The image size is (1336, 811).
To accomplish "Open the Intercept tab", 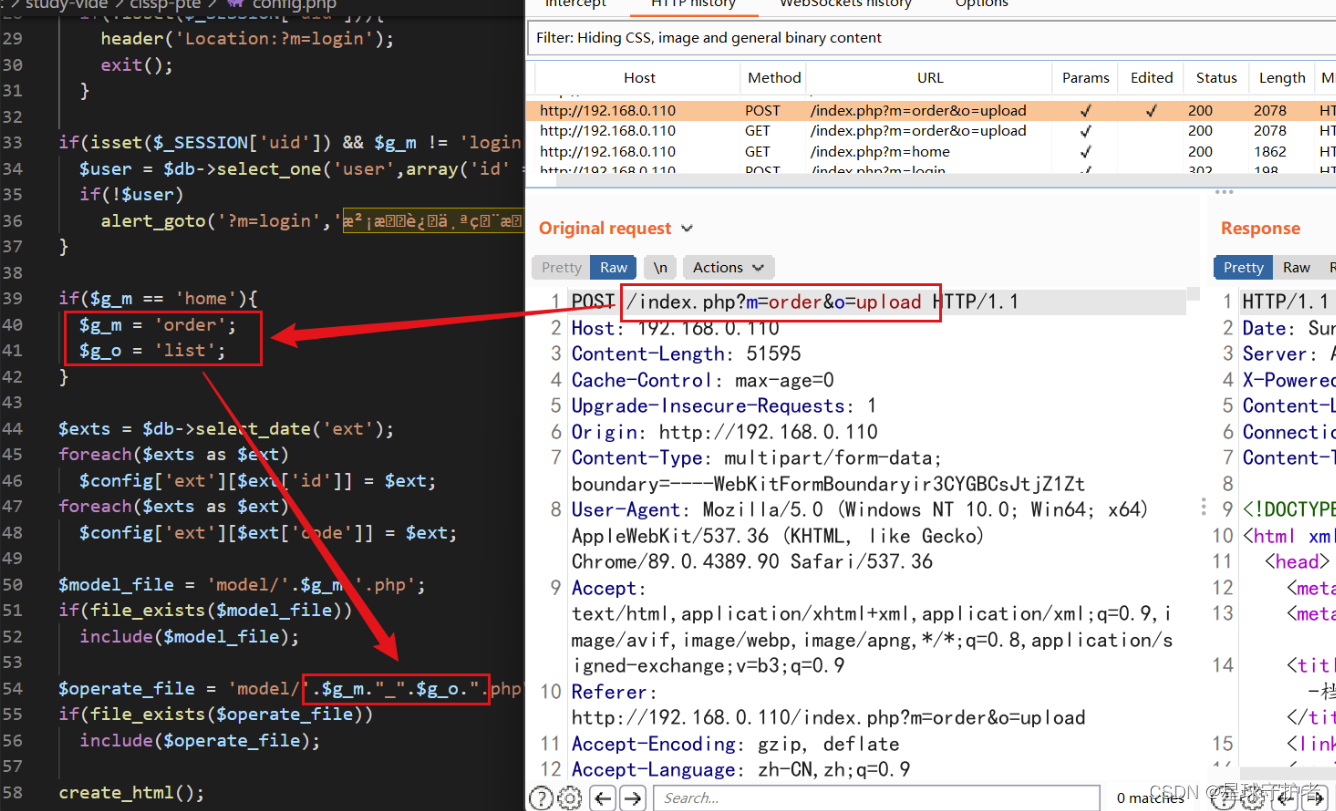I will [x=575, y=4].
